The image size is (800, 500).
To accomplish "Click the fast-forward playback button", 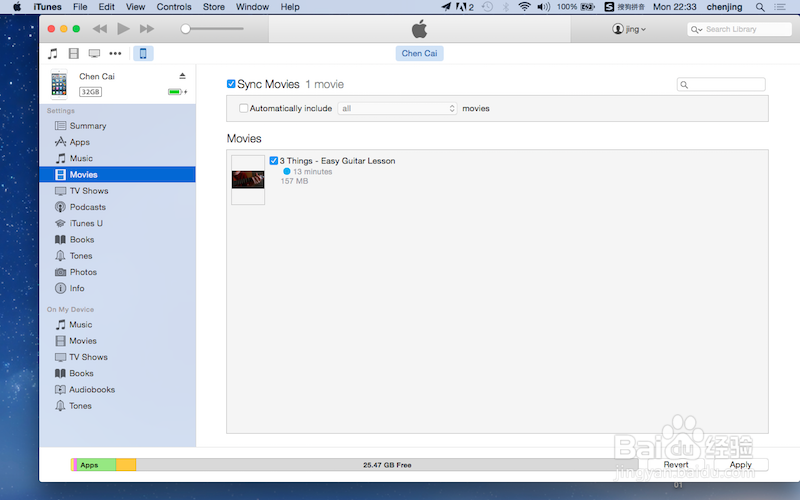I will click(x=147, y=29).
